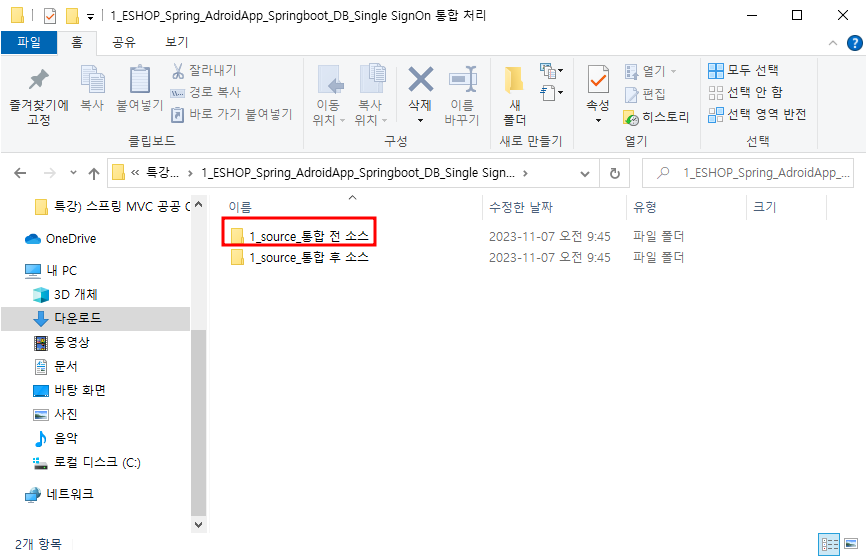Open 동영상 folder
This screenshot has height=557, width=867.
point(62,343)
